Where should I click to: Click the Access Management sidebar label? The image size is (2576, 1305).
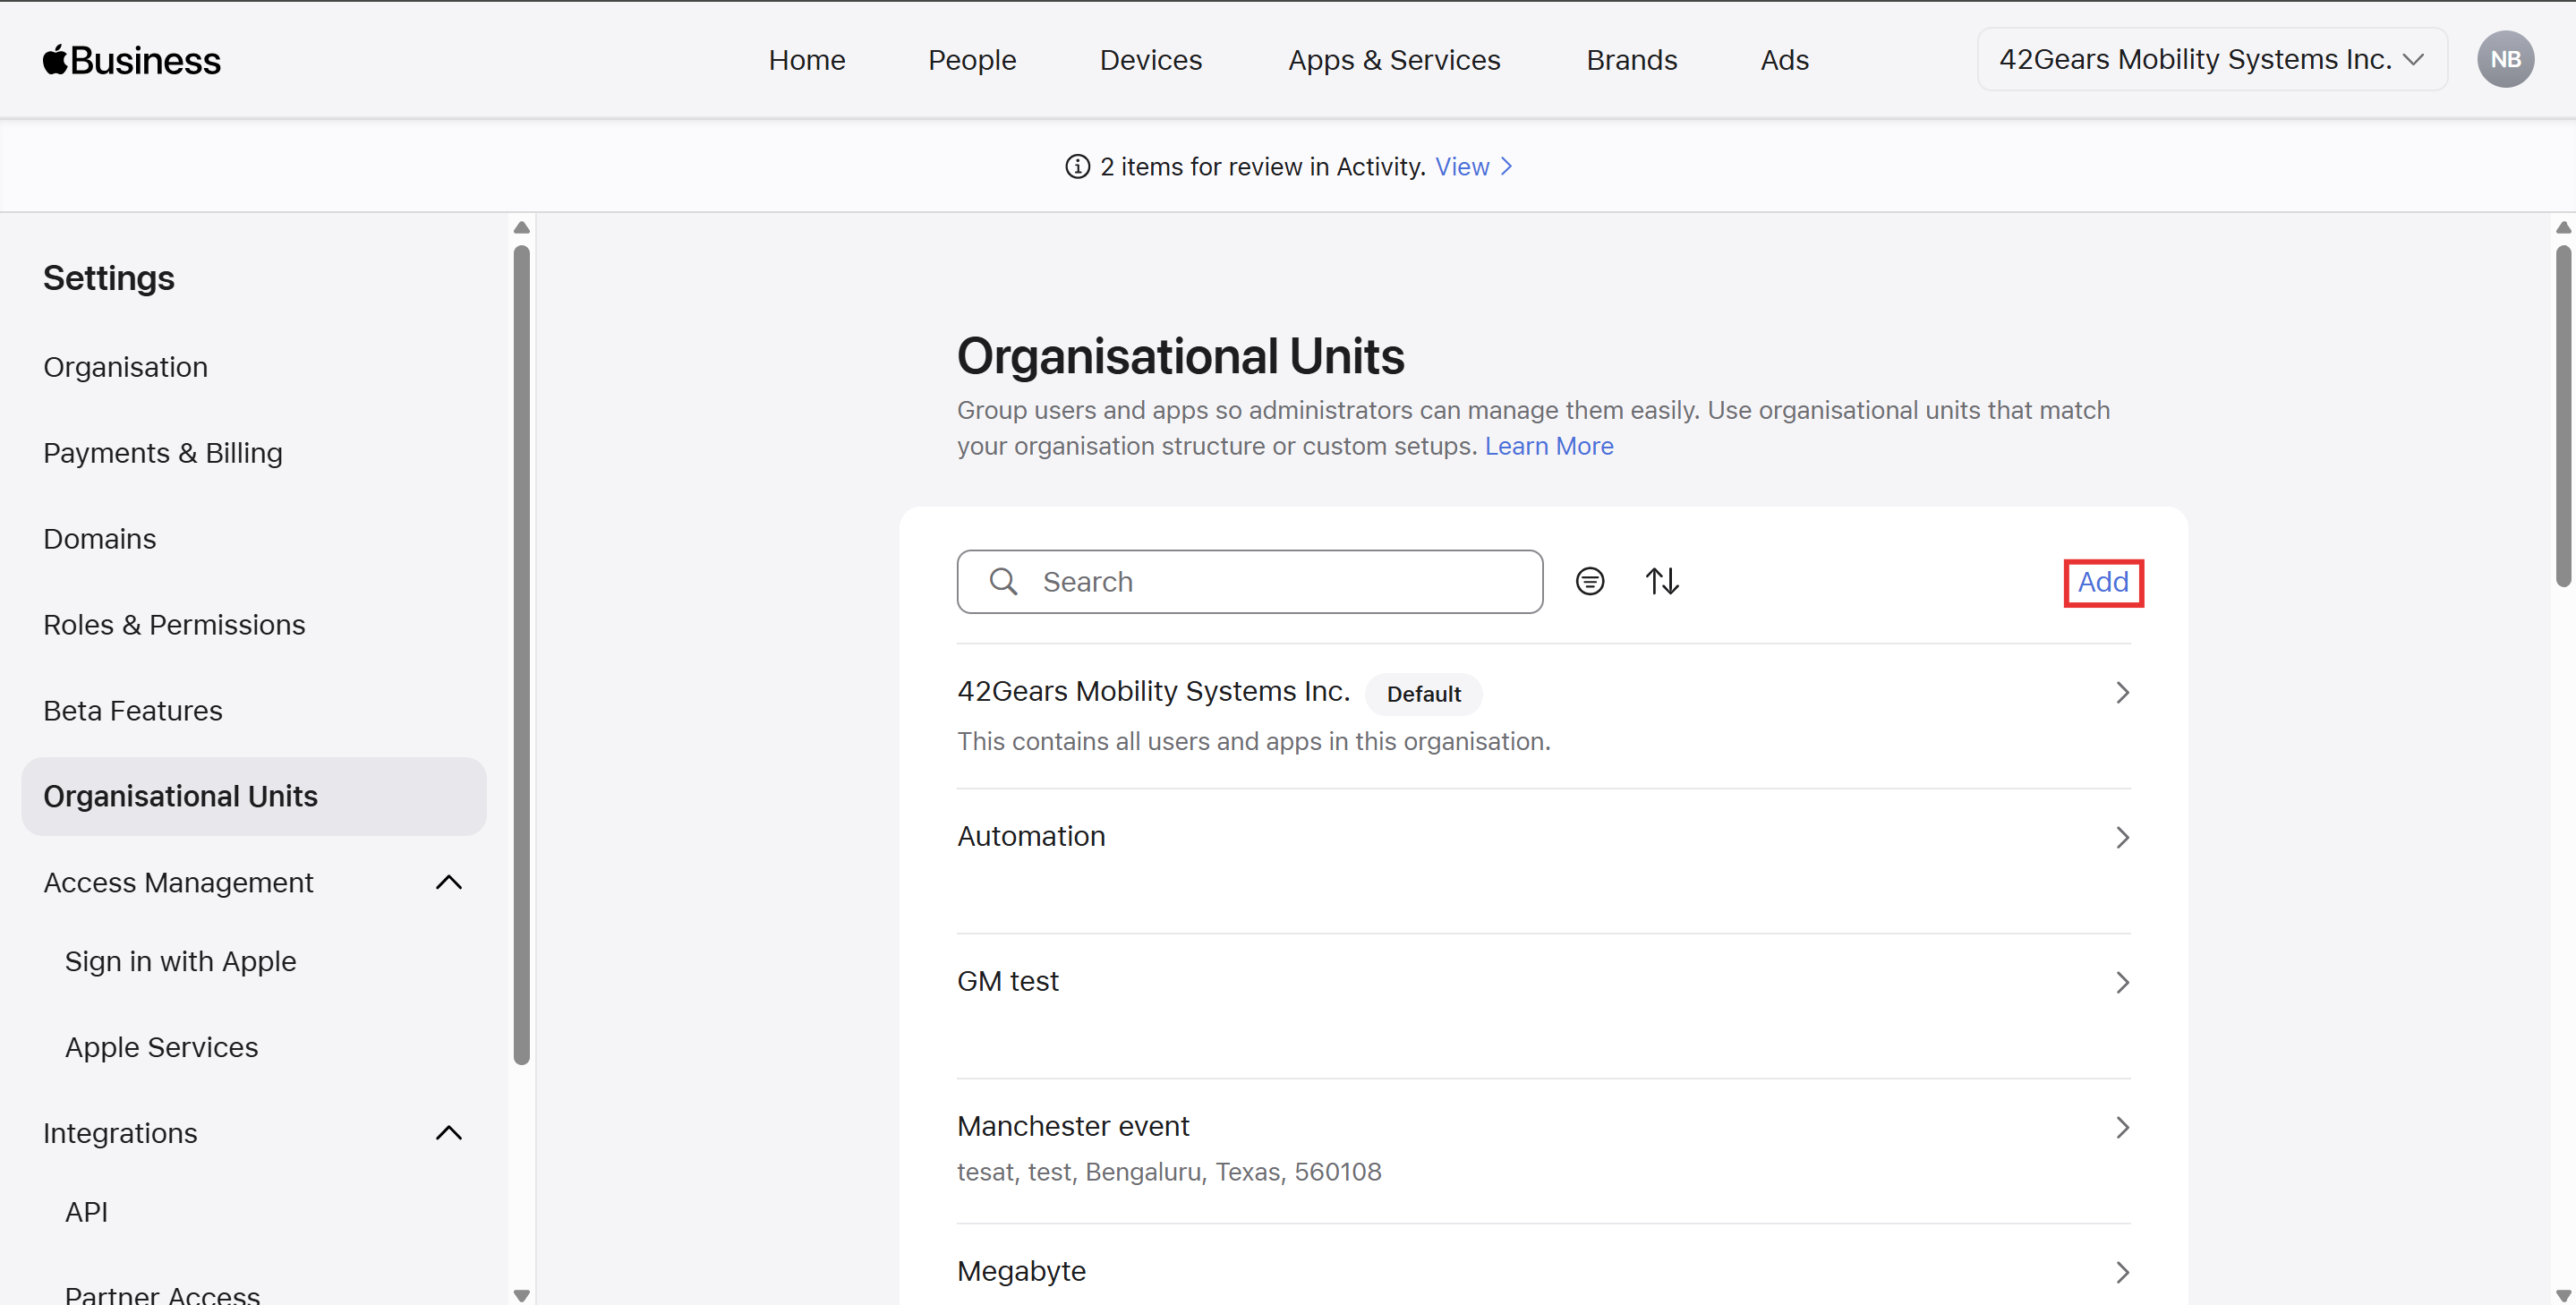(178, 882)
